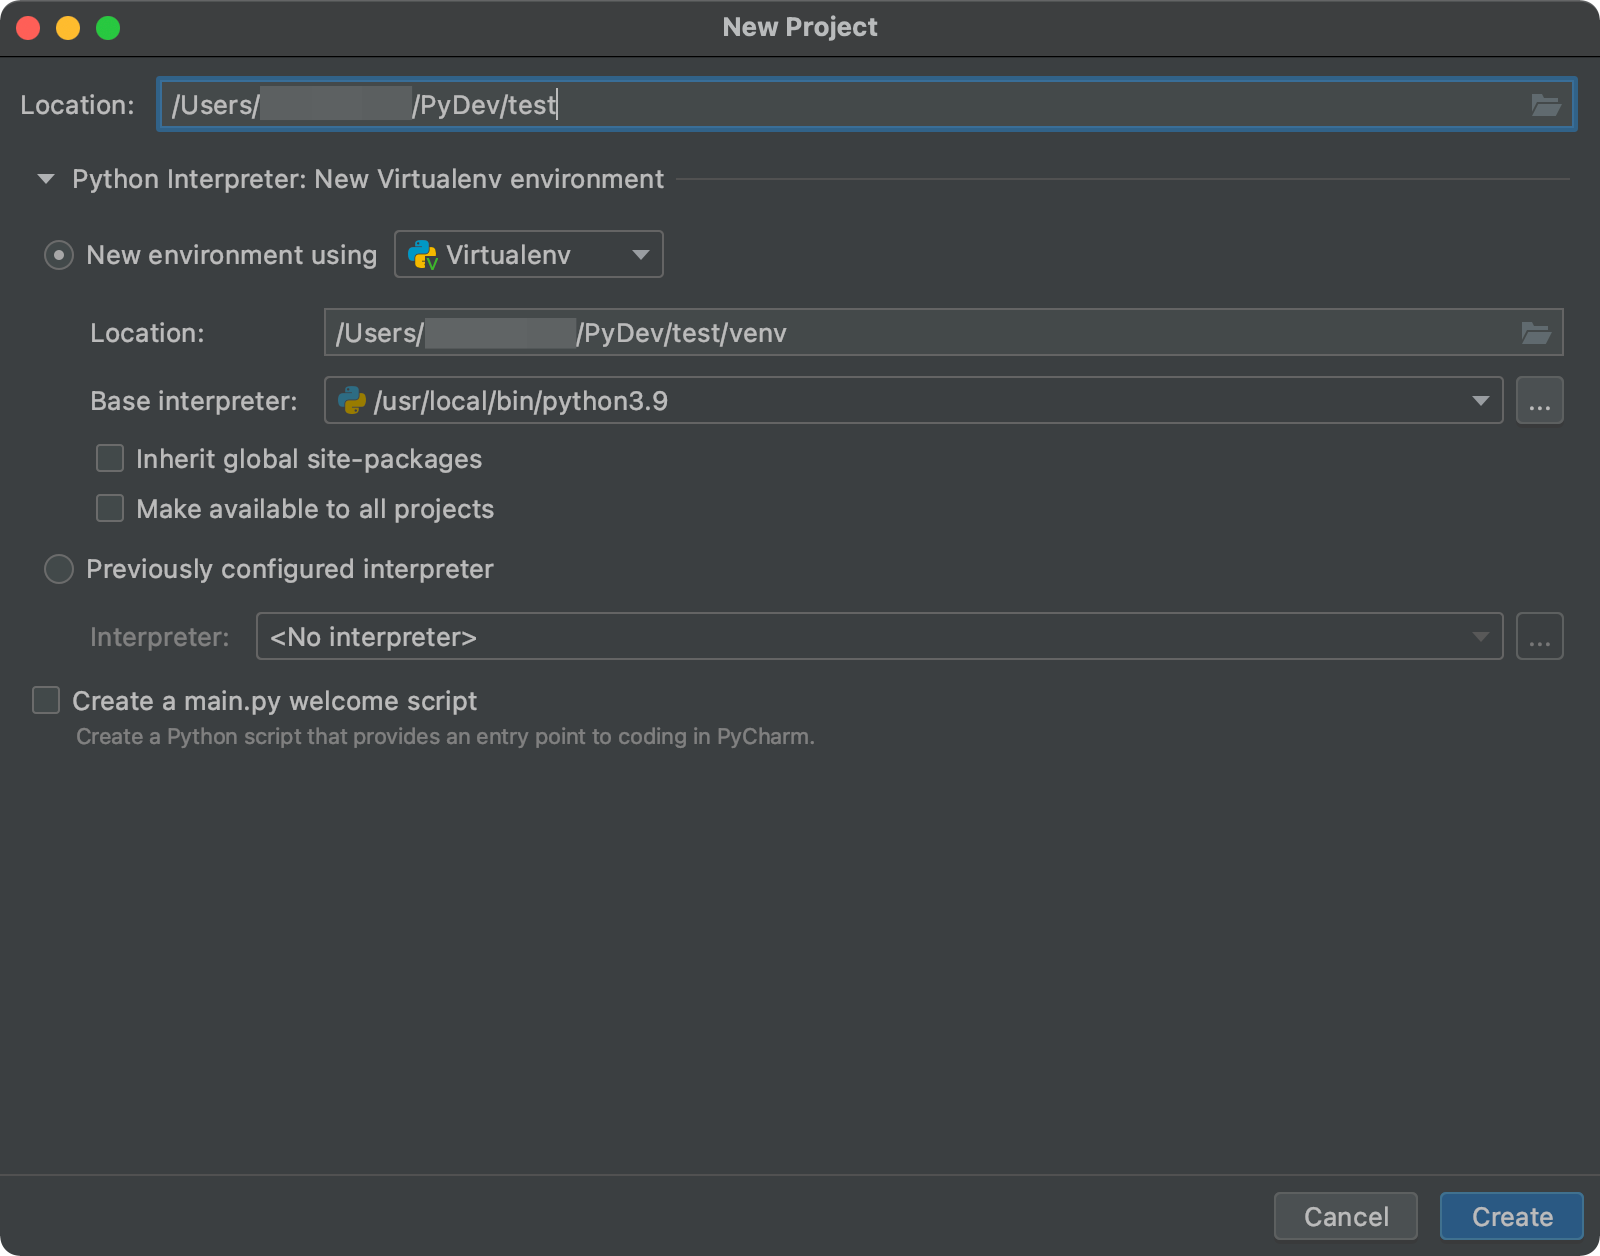This screenshot has height=1256, width=1600.
Task: Focus the project Location path field
Action: (x=866, y=105)
